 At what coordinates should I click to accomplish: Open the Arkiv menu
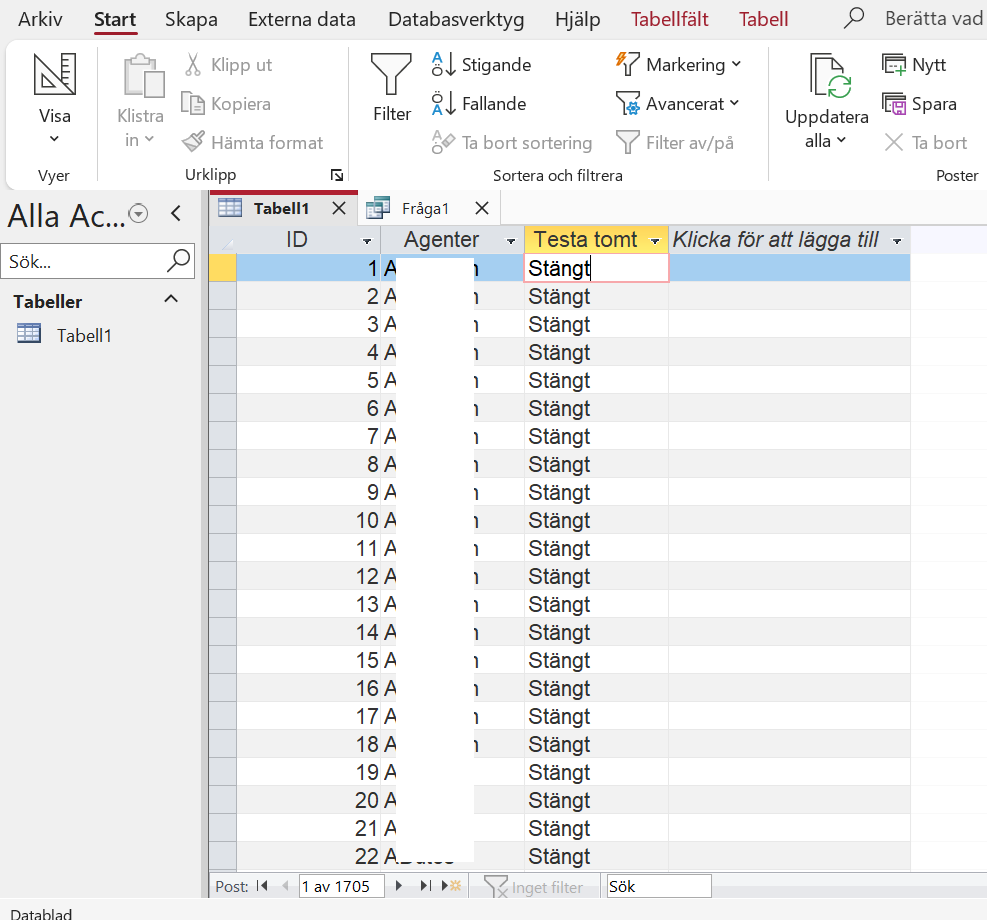pyautogui.click(x=40, y=20)
